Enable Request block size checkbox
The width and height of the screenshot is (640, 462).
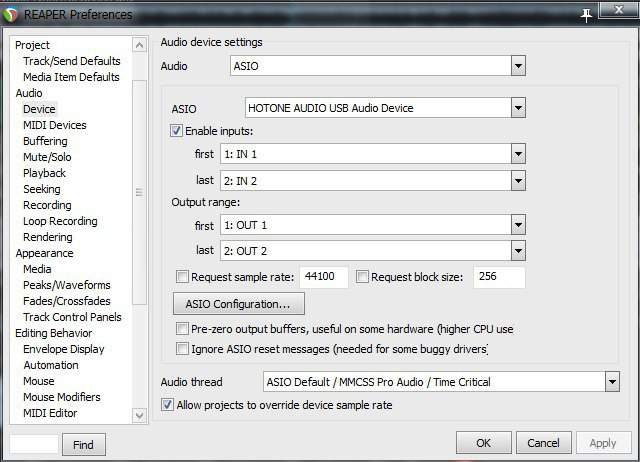(362, 277)
